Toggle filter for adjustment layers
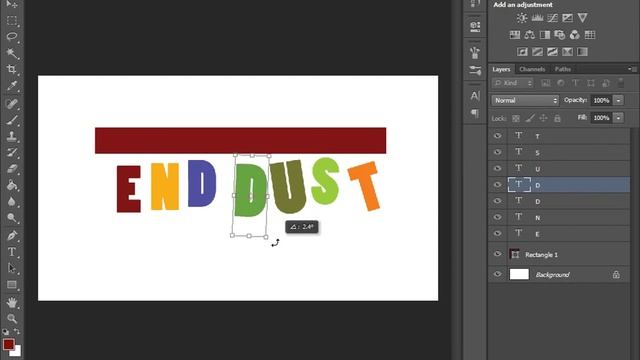 [x=561, y=83]
